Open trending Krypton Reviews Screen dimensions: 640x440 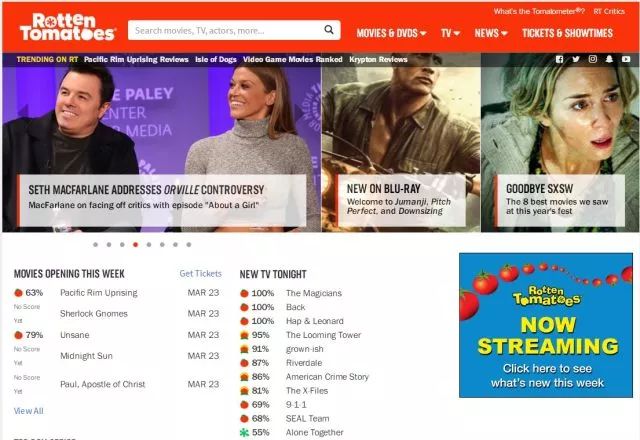(378, 60)
